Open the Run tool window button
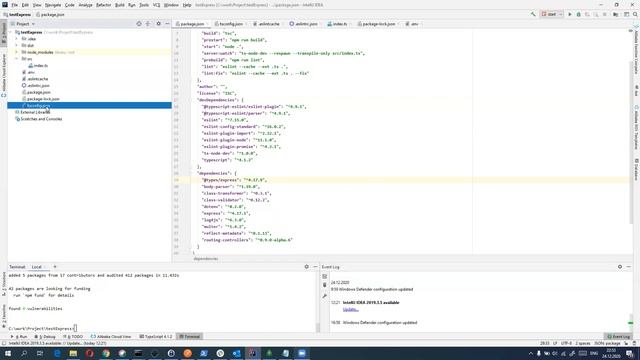Image resolution: width=640 pixels, height=360 pixels. [19, 336]
